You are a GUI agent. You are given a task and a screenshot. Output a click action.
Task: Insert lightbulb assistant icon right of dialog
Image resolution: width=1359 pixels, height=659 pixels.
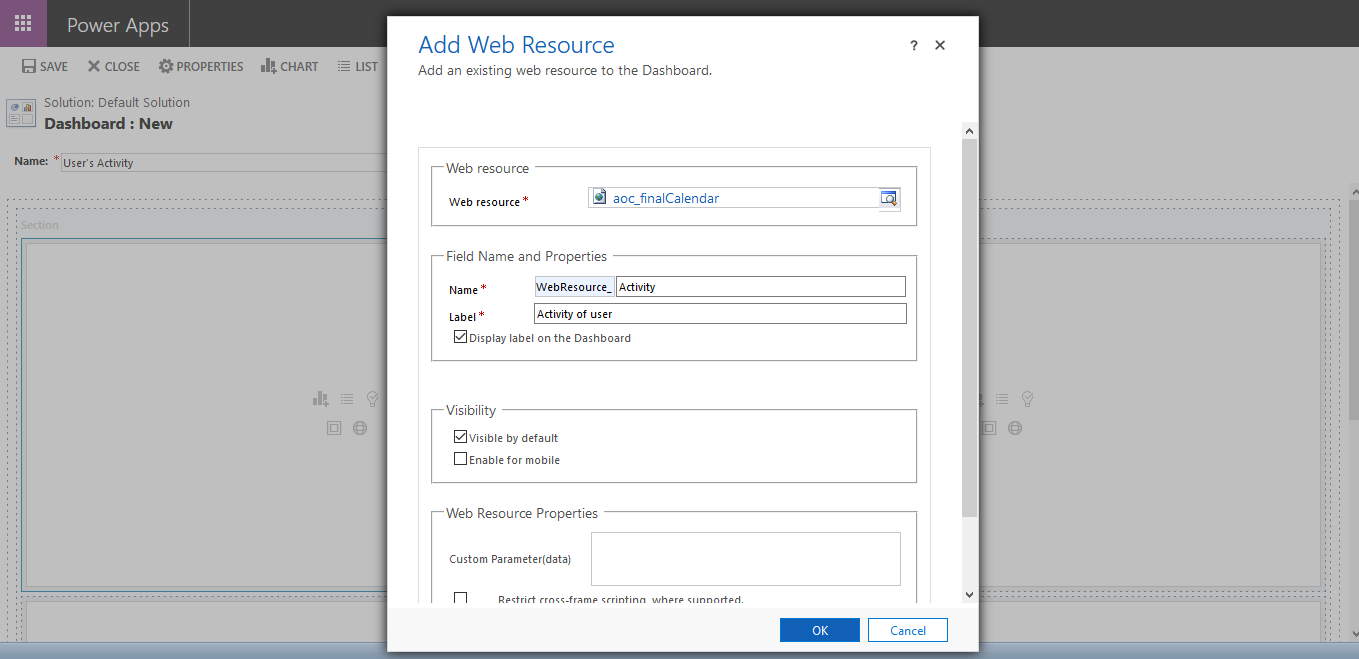pyautogui.click(x=1027, y=399)
